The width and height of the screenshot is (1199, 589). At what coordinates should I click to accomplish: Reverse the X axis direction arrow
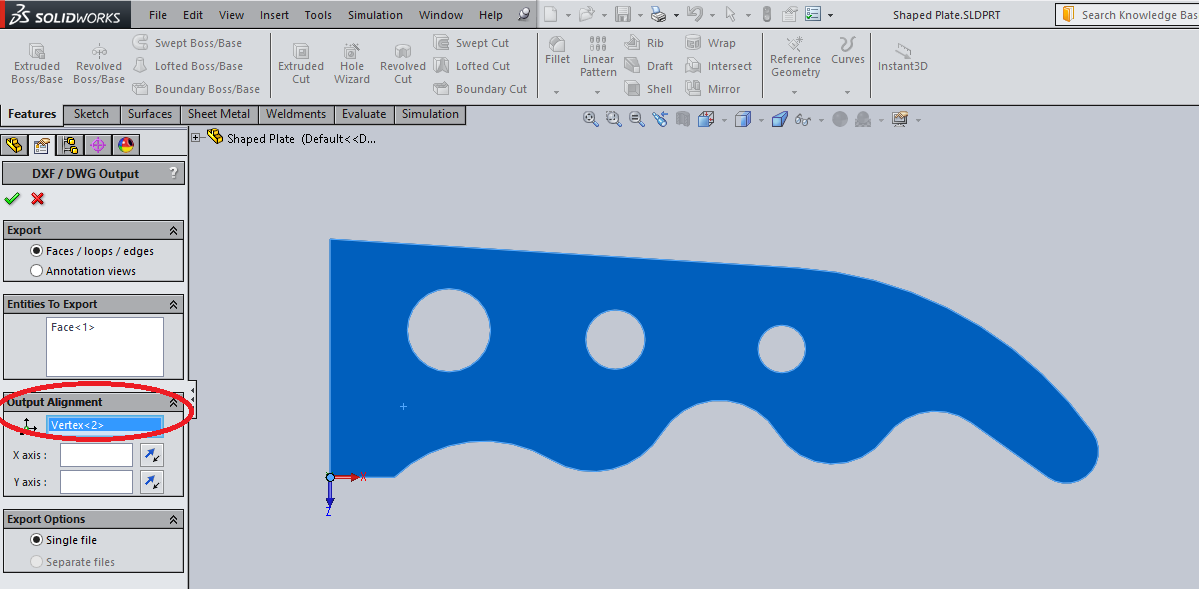pyautogui.click(x=152, y=455)
